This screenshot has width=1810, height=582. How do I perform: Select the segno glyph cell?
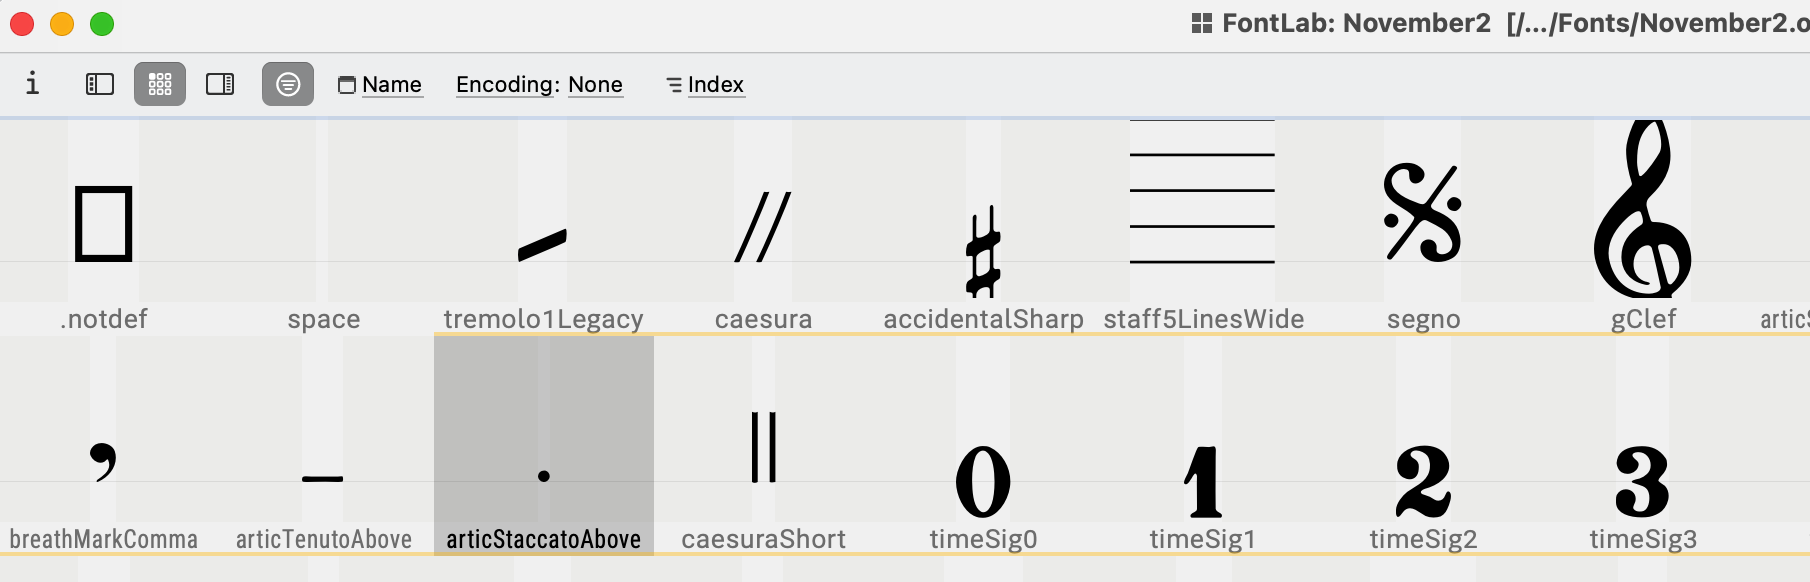click(x=1423, y=225)
